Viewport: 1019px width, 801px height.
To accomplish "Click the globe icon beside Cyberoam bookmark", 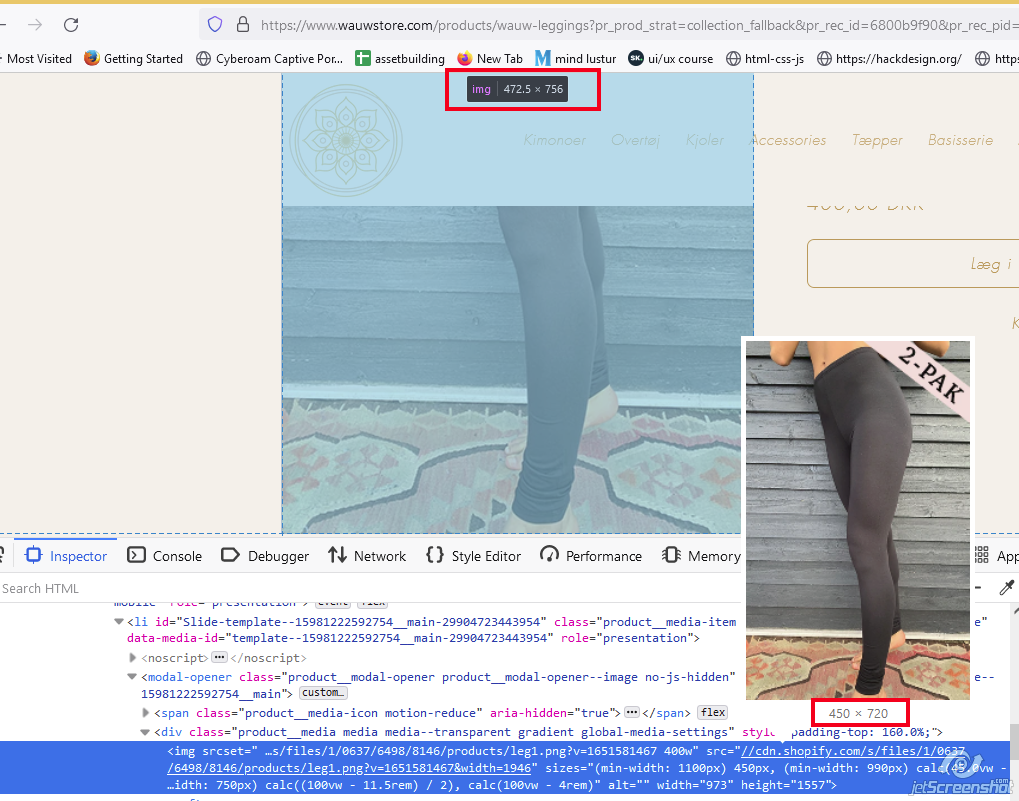I will [x=203, y=58].
